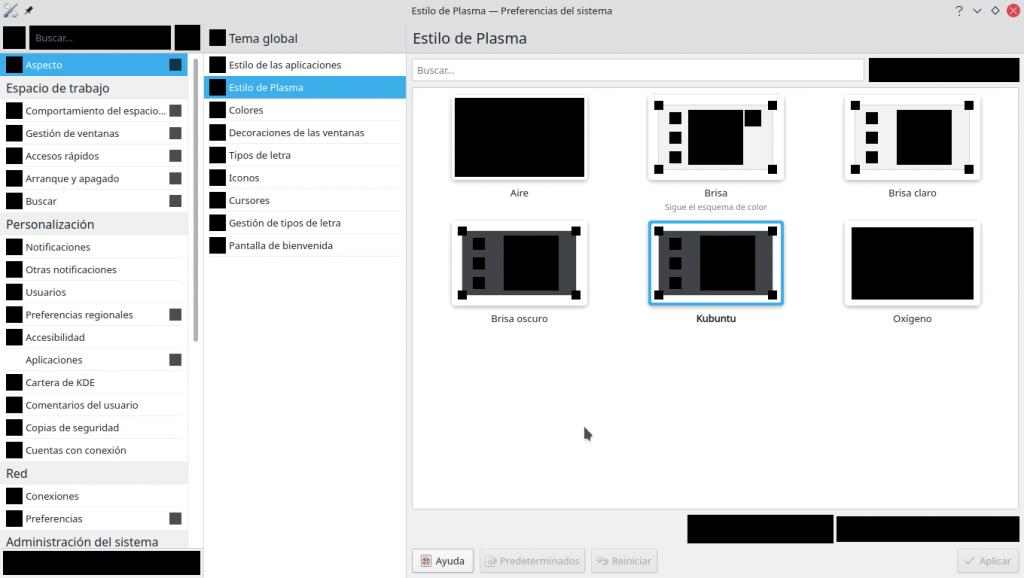Screen dimensions: 1024x578
Task: Choose the Oxígeno Plasma style thumbnail
Action: tap(912, 264)
